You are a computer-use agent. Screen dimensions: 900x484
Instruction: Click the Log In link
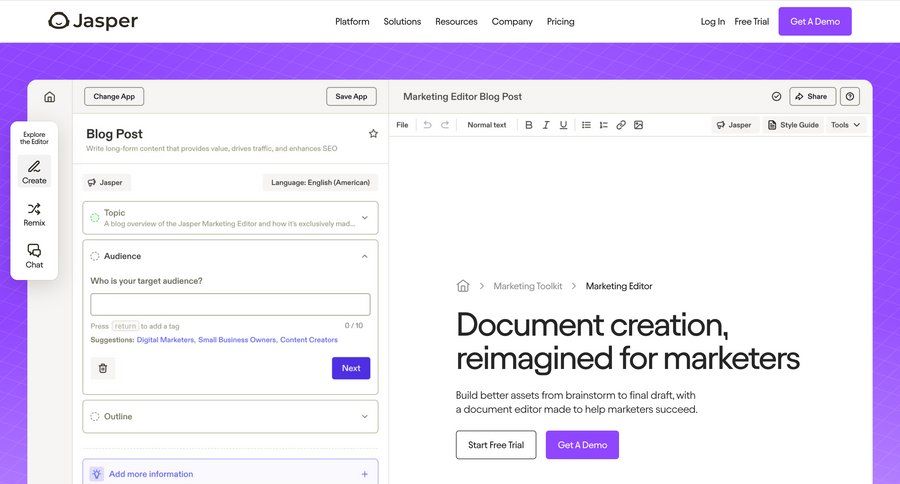712,21
